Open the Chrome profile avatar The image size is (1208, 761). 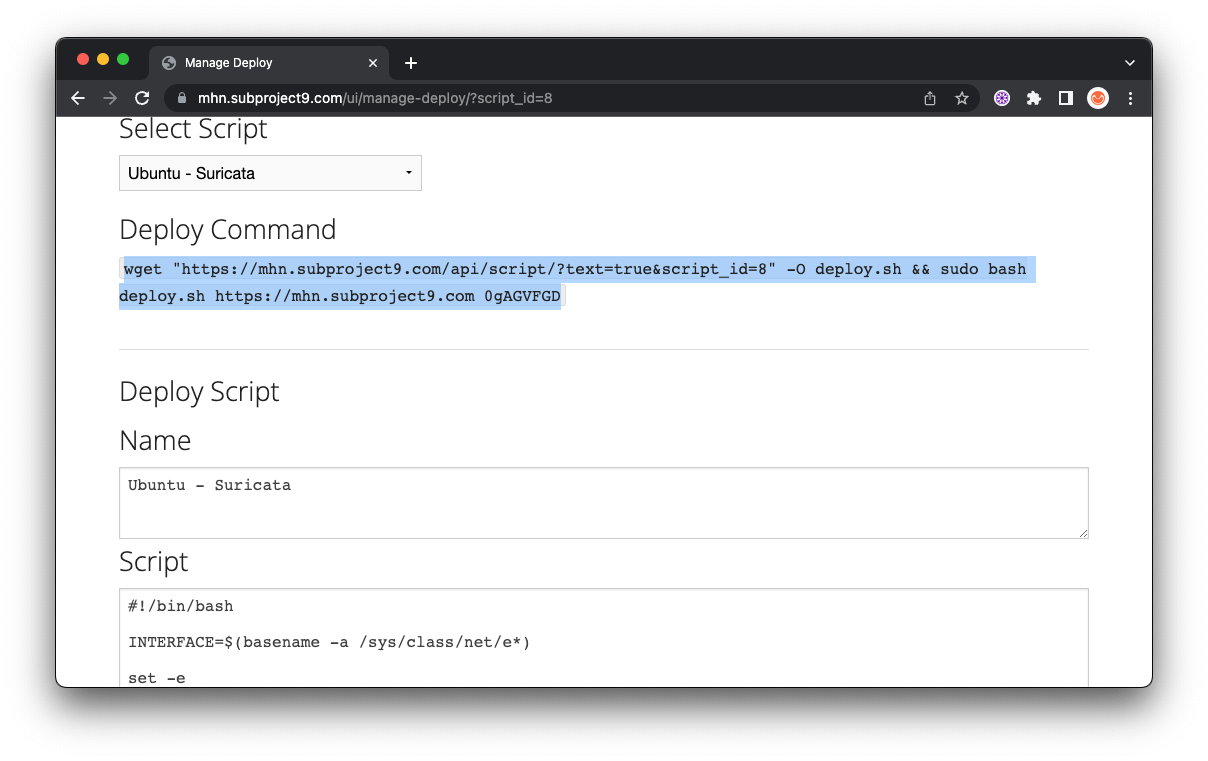pos(1098,98)
